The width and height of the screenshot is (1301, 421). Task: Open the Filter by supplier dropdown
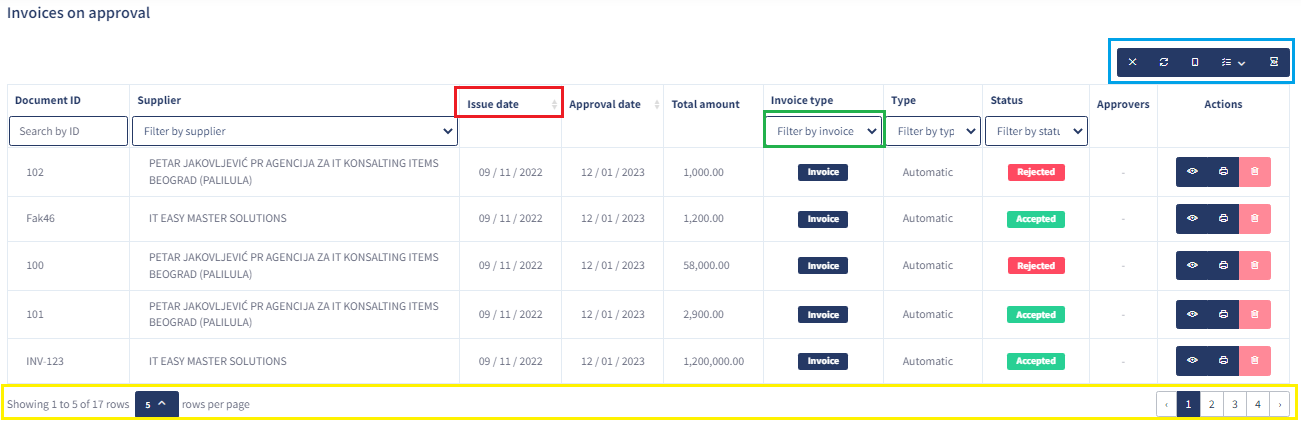(x=297, y=131)
